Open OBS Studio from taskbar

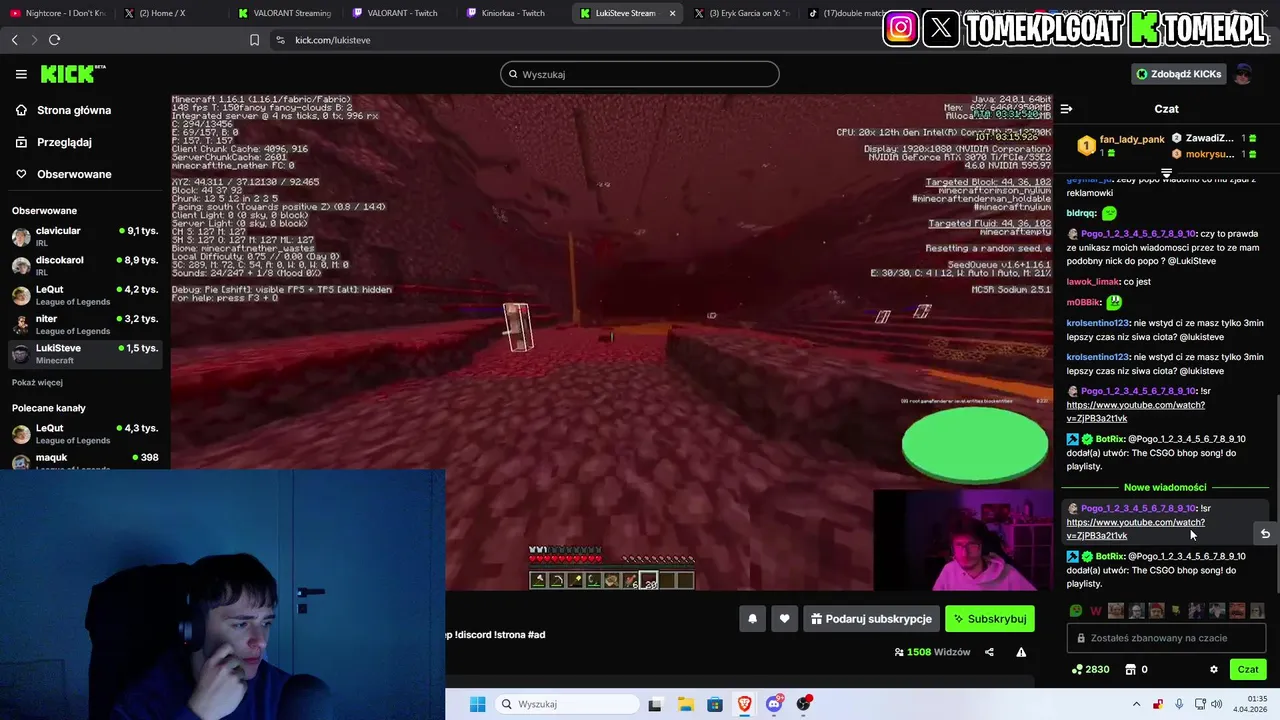coord(804,704)
